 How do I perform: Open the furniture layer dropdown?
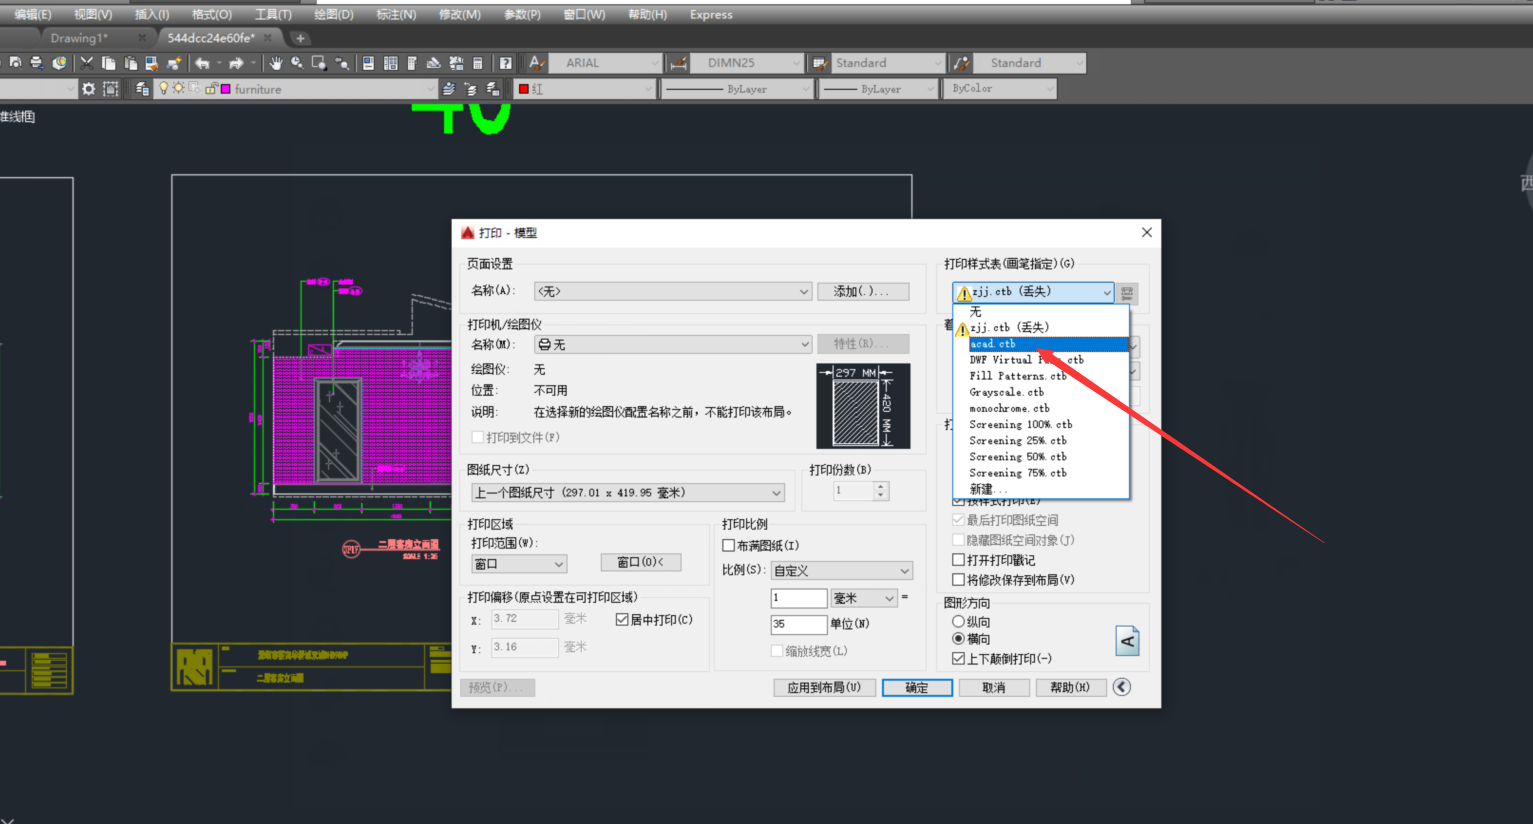pos(295,89)
